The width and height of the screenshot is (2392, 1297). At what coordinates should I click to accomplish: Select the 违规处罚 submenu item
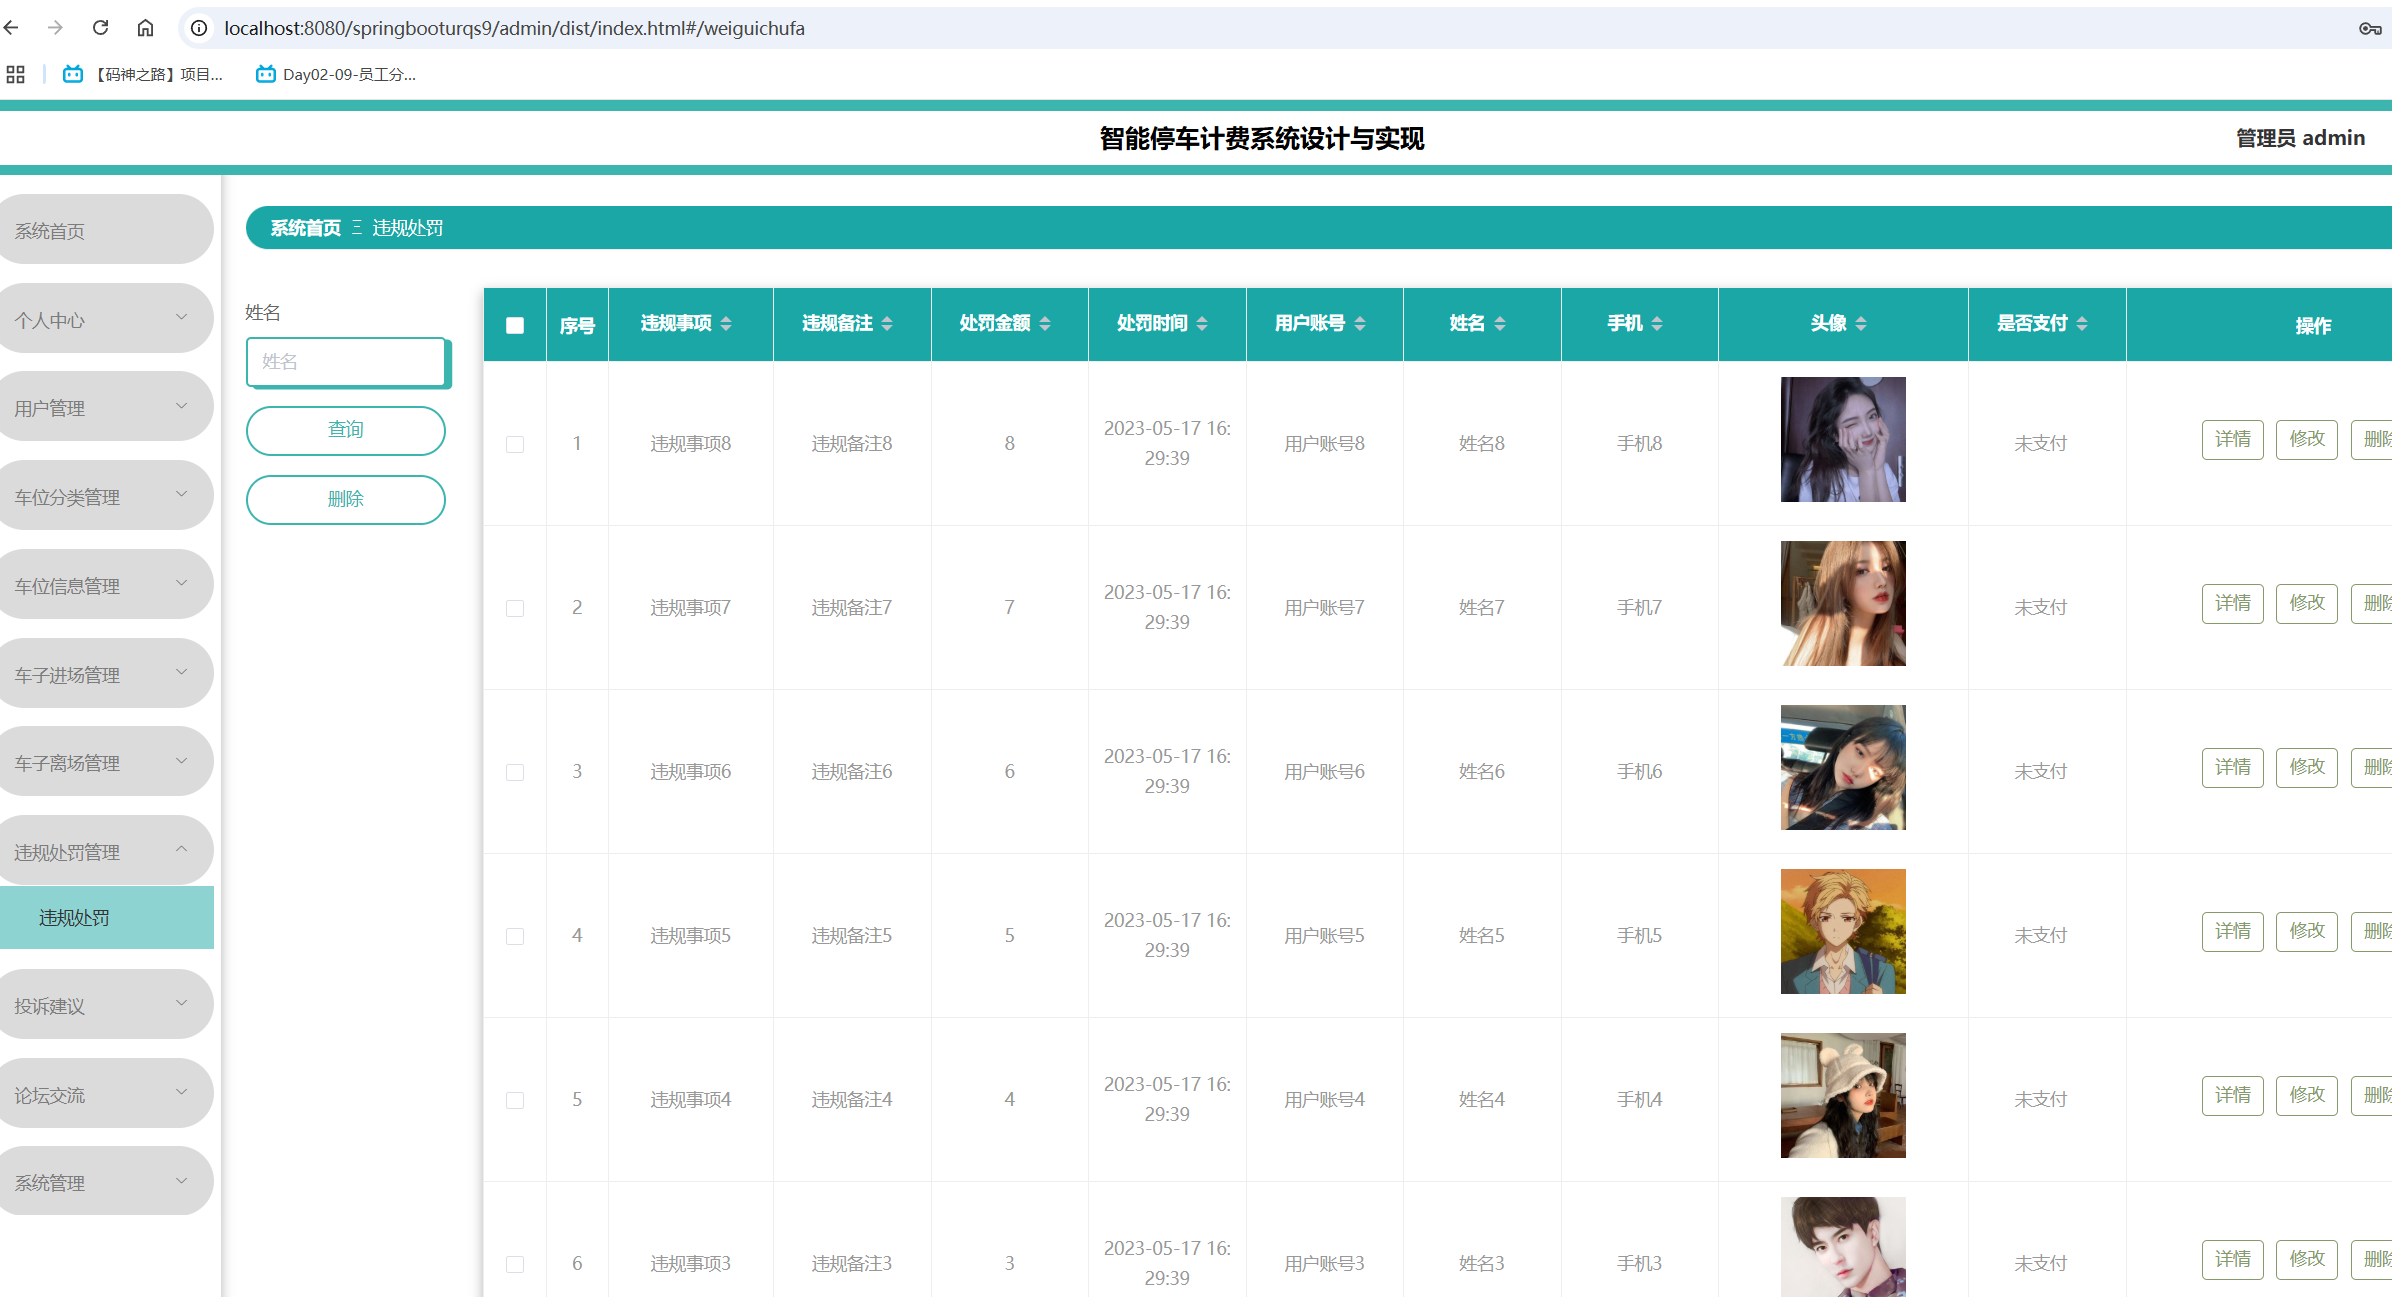pos(107,918)
